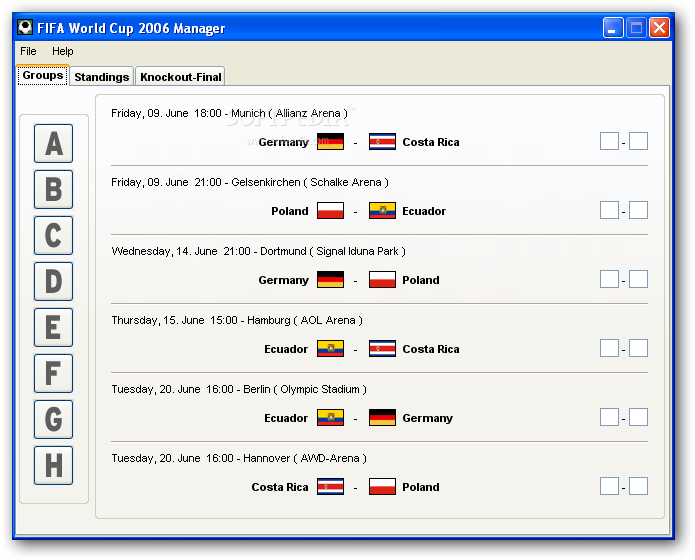
Task: Switch to the Groups tab
Action: (x=43, y=75)
